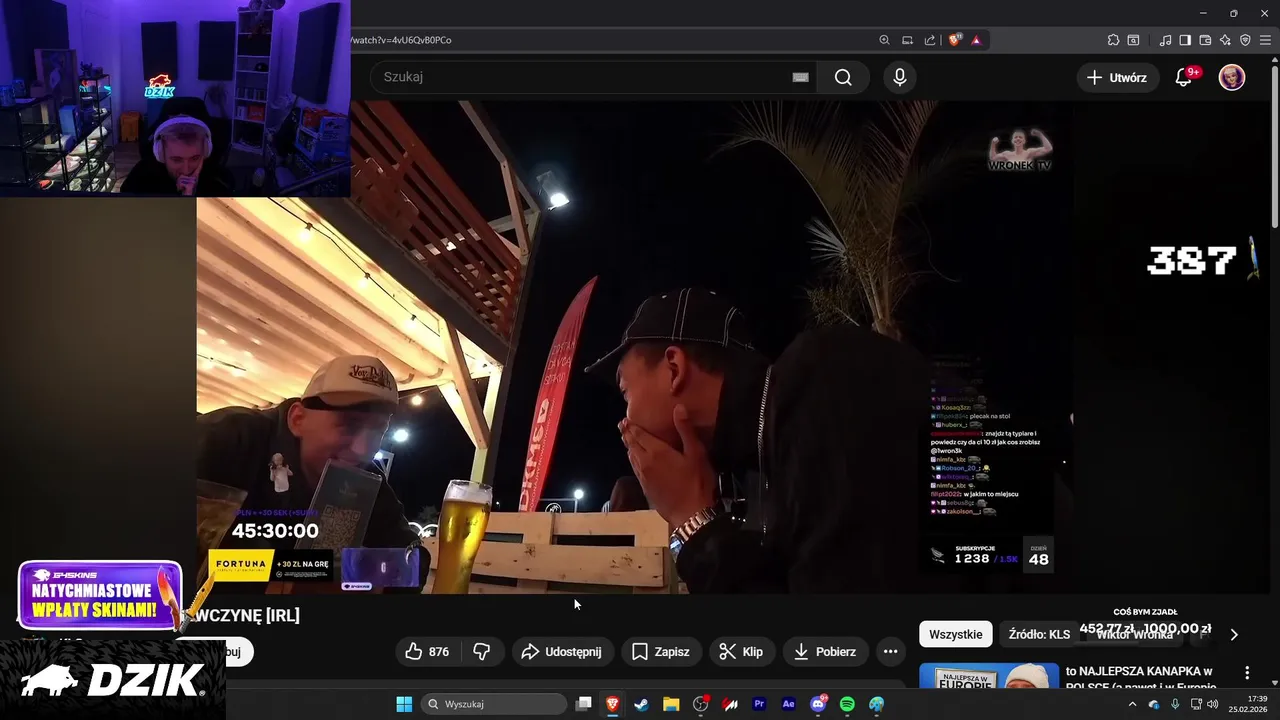Viewport: 1280px width, 720px height.
Task: Start voice search with the microphone icon
Action: pos(900,77)
